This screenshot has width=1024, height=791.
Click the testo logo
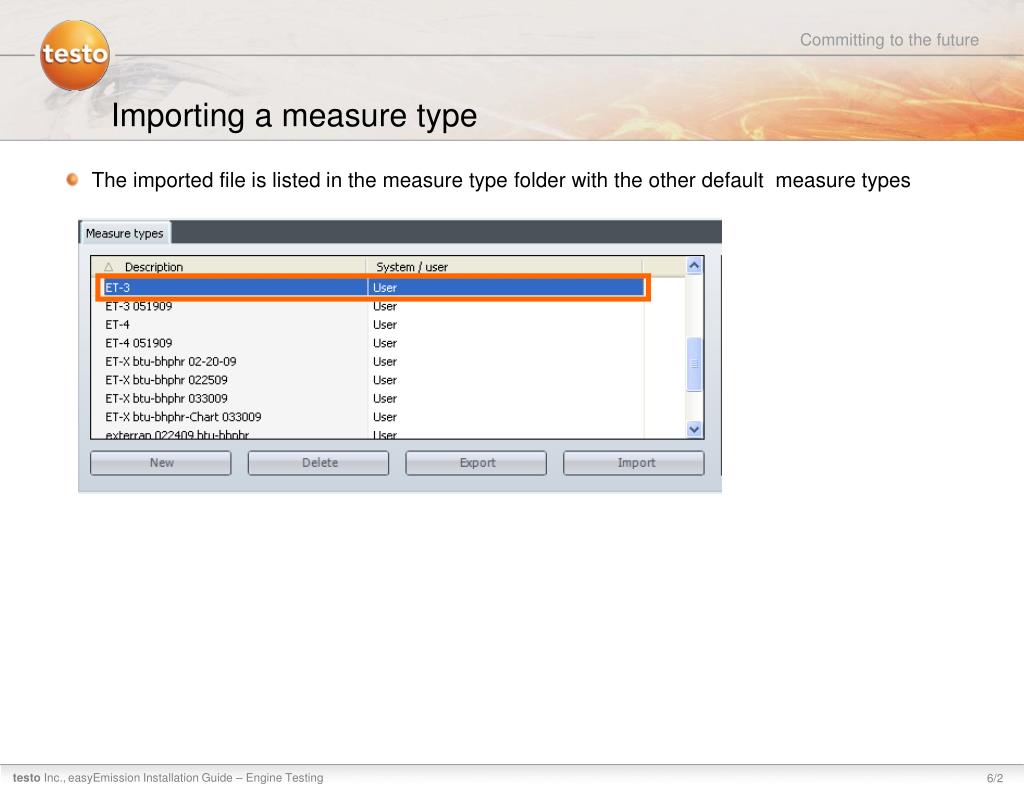74,55
